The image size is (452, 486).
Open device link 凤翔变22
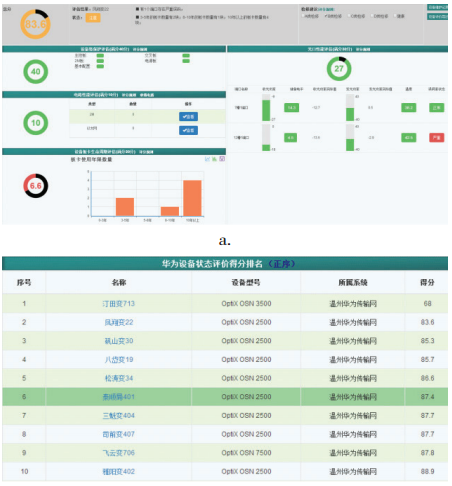pos(119,322)
